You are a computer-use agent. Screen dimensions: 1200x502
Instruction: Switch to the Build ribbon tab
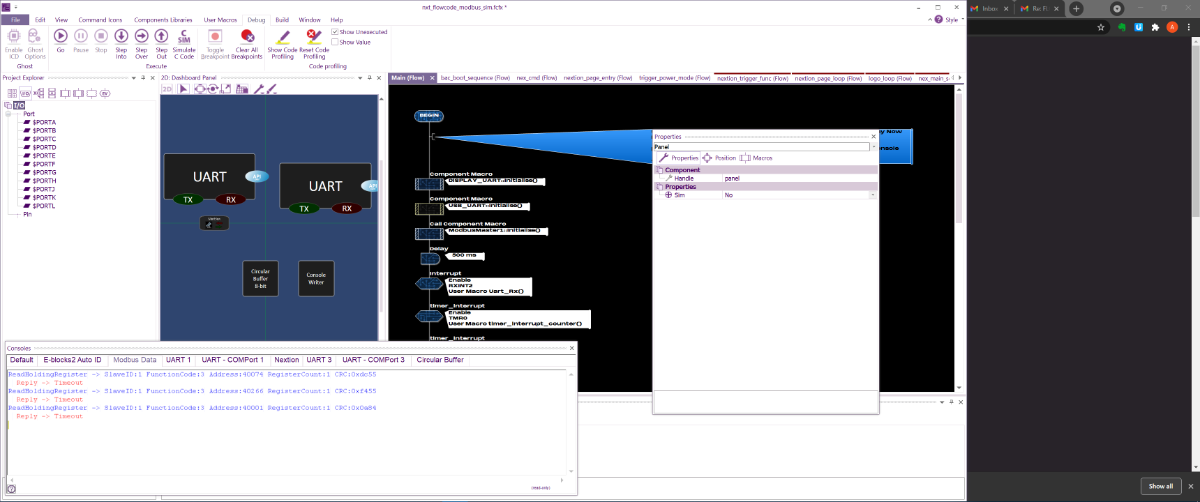[x=282, y=19]
